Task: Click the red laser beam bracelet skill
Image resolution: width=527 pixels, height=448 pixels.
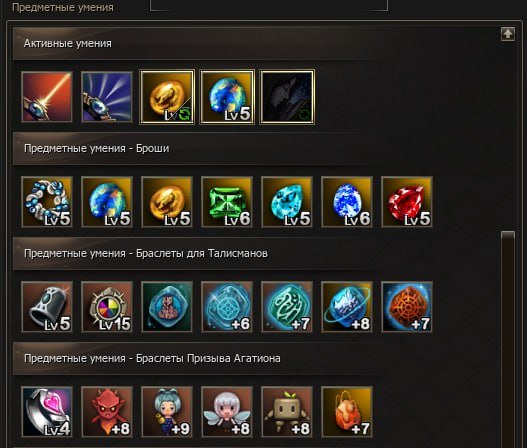Action: (47, 97)
